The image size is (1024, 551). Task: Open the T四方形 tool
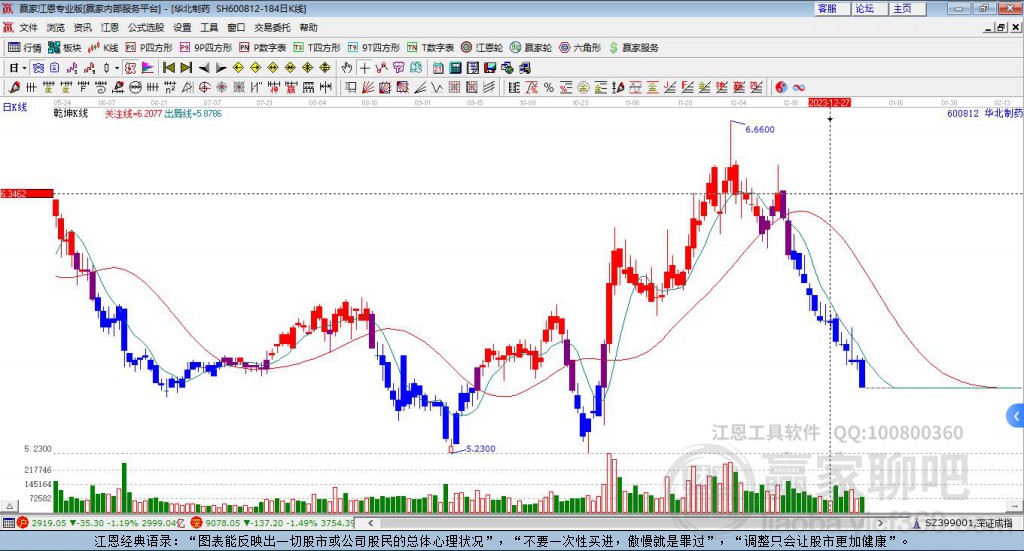tap(317, 48)
